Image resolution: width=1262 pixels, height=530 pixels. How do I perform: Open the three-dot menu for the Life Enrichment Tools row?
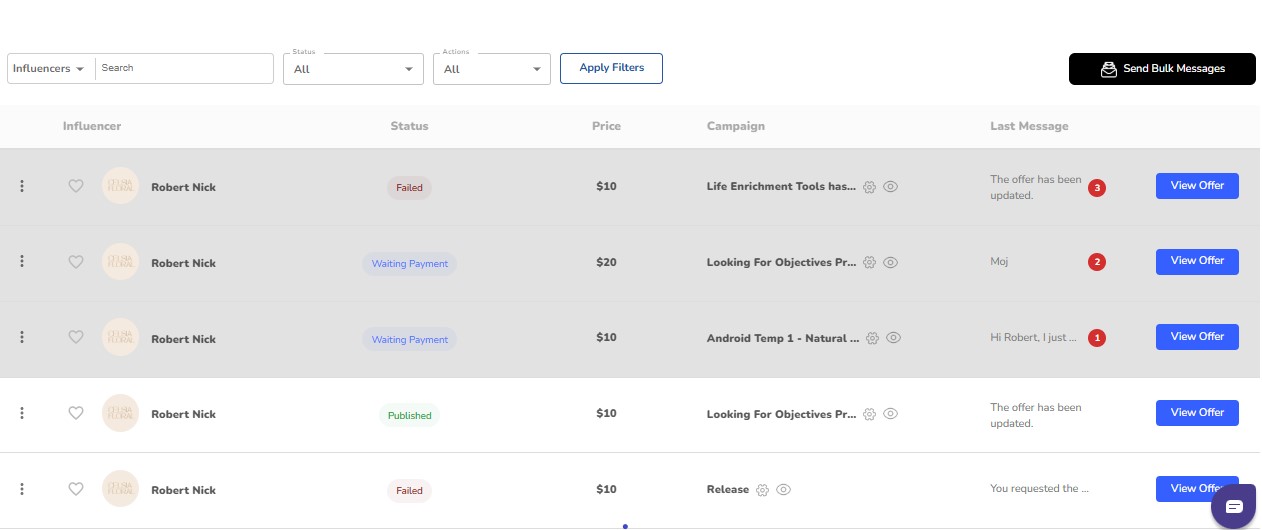22,186
